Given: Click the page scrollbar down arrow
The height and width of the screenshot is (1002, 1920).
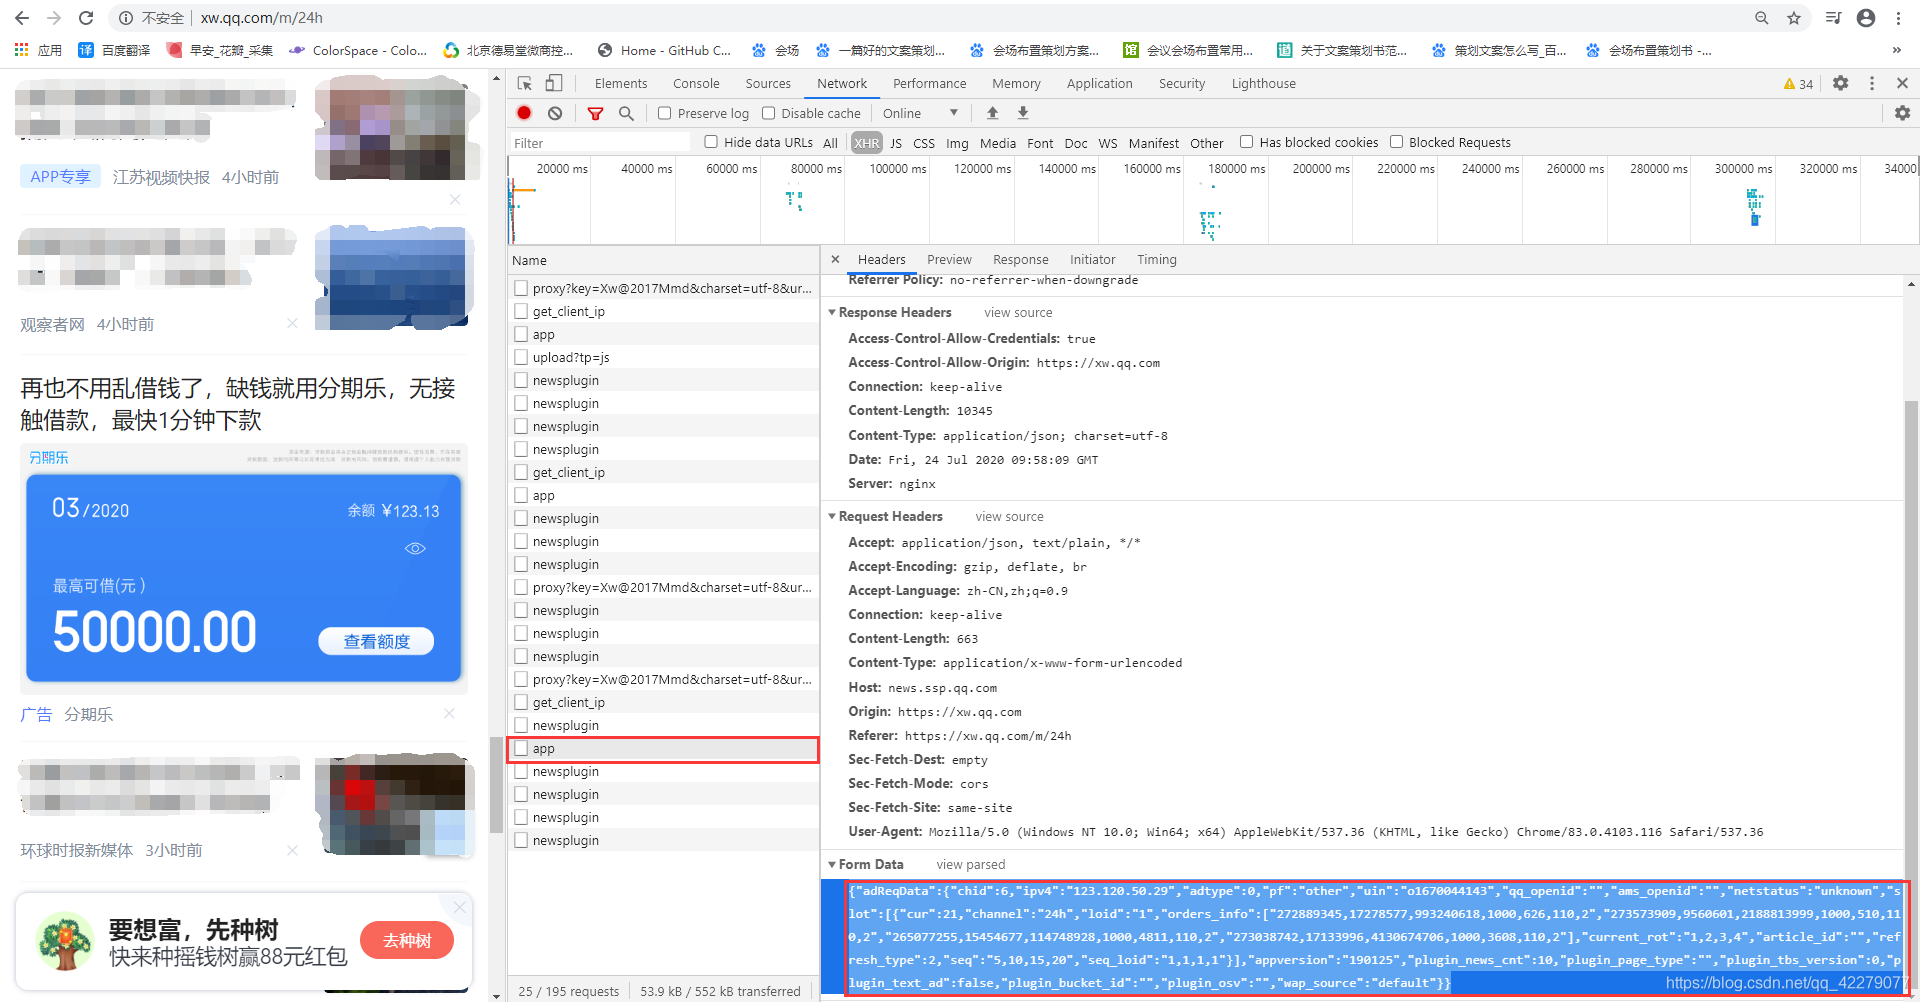Looking at the screenshot, I should (496, 996).
